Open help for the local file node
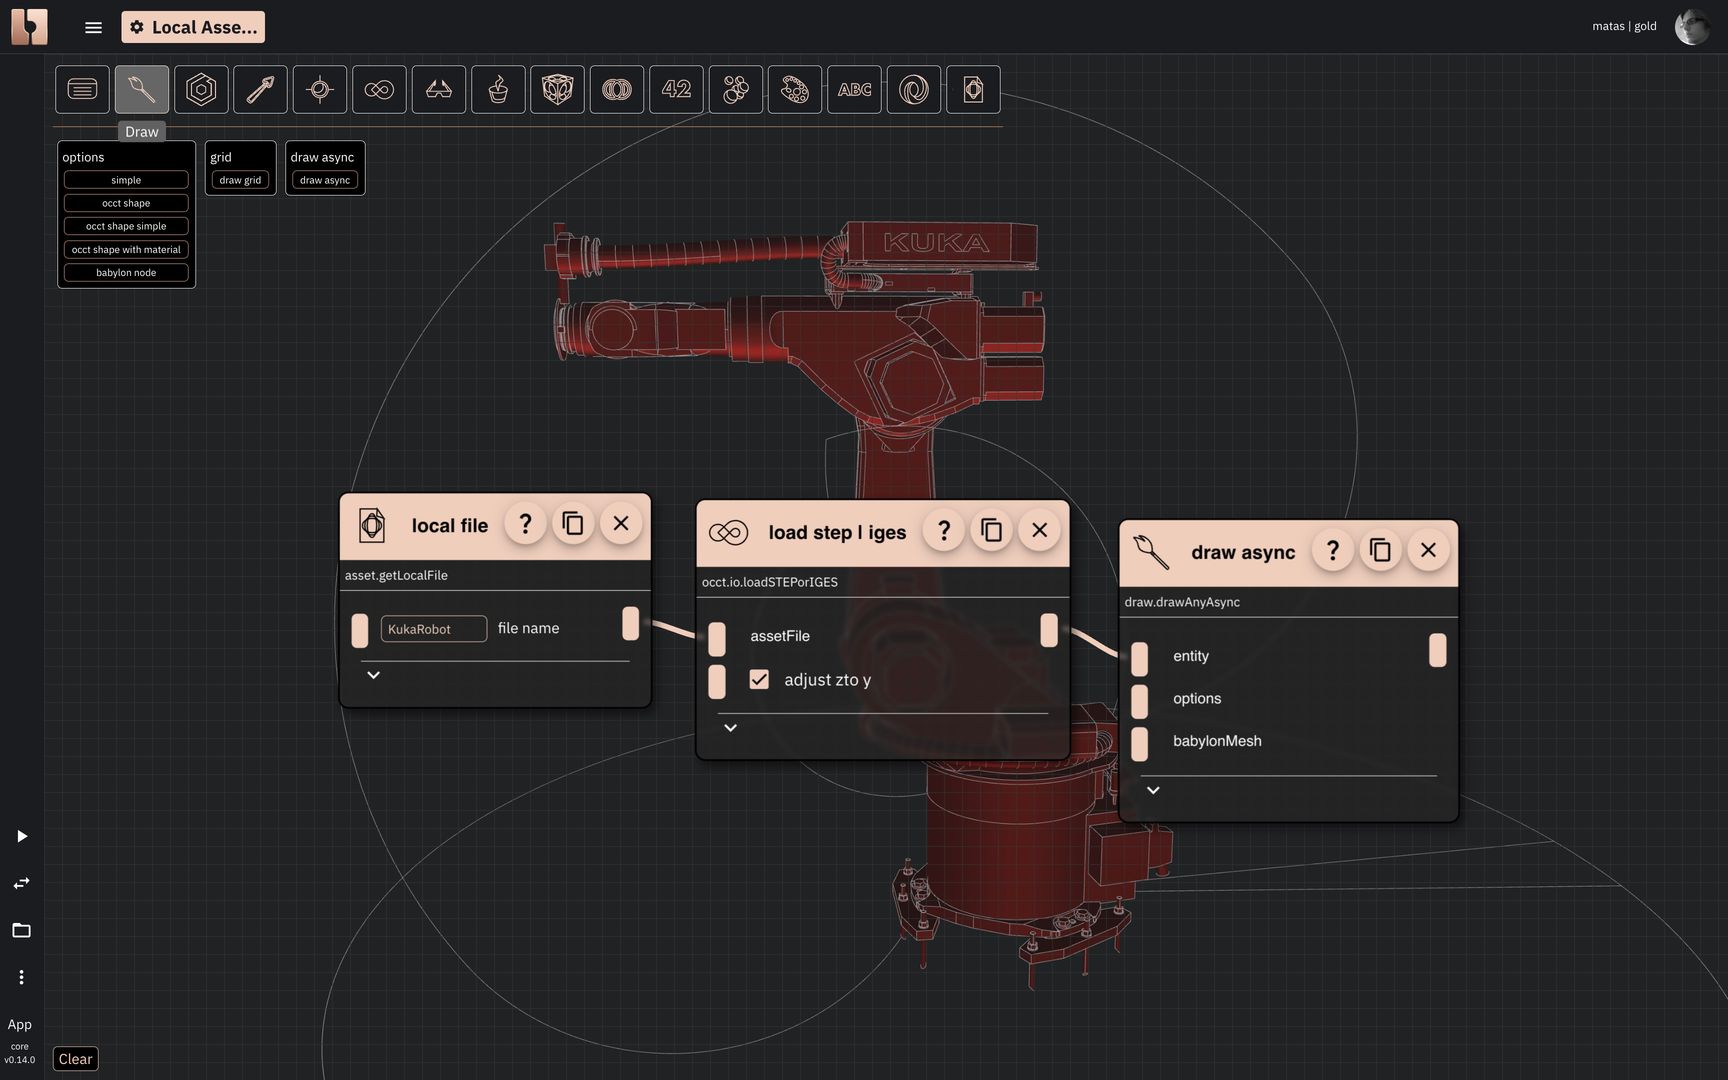 point(525,524)
